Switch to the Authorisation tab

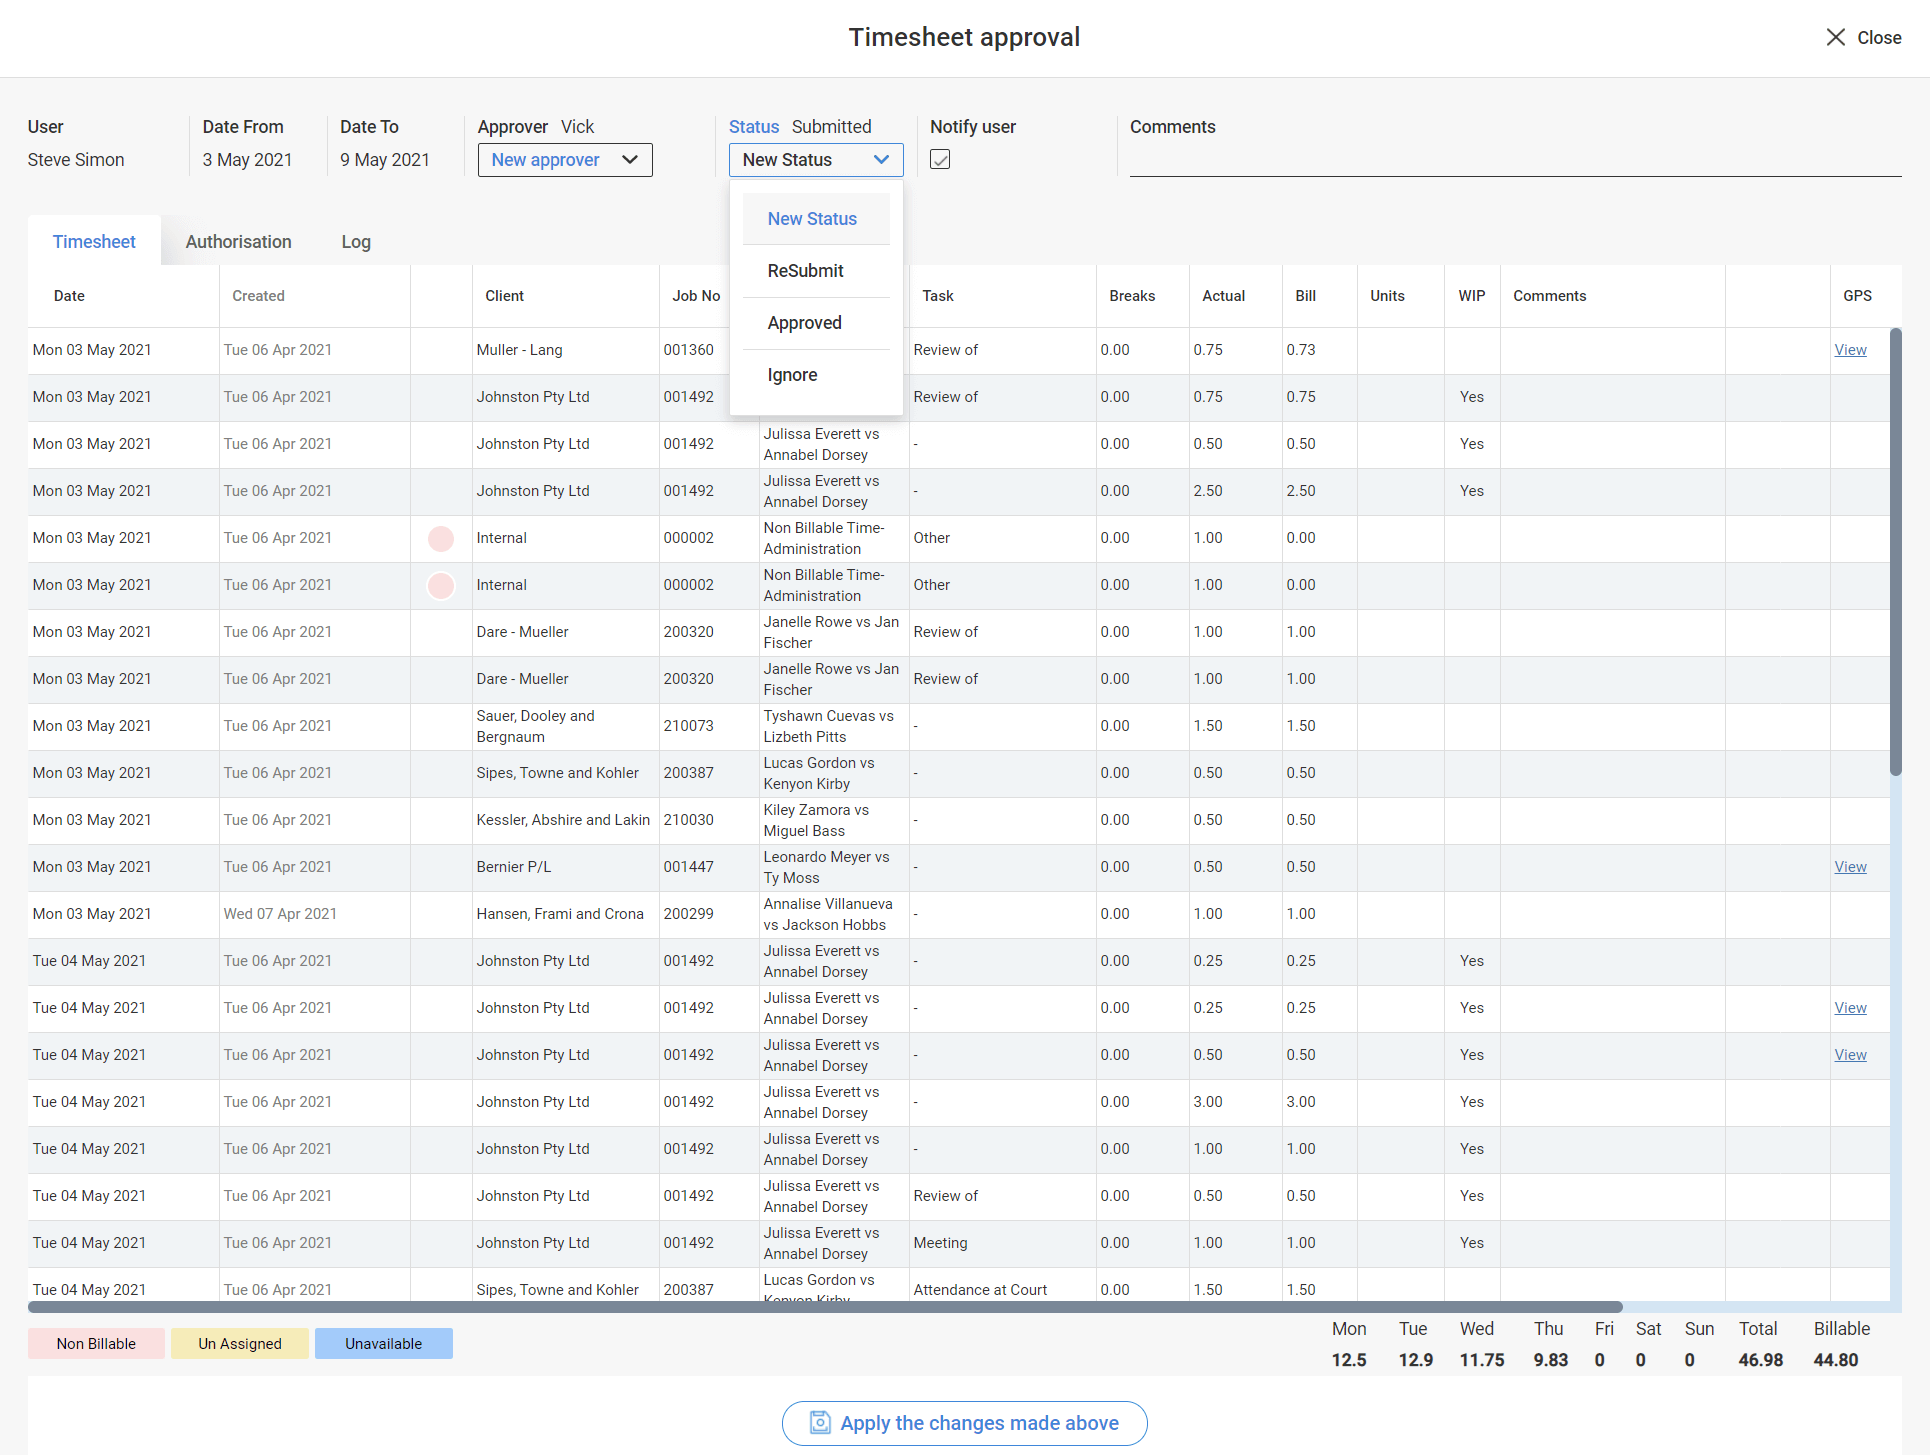click(238, 242)
